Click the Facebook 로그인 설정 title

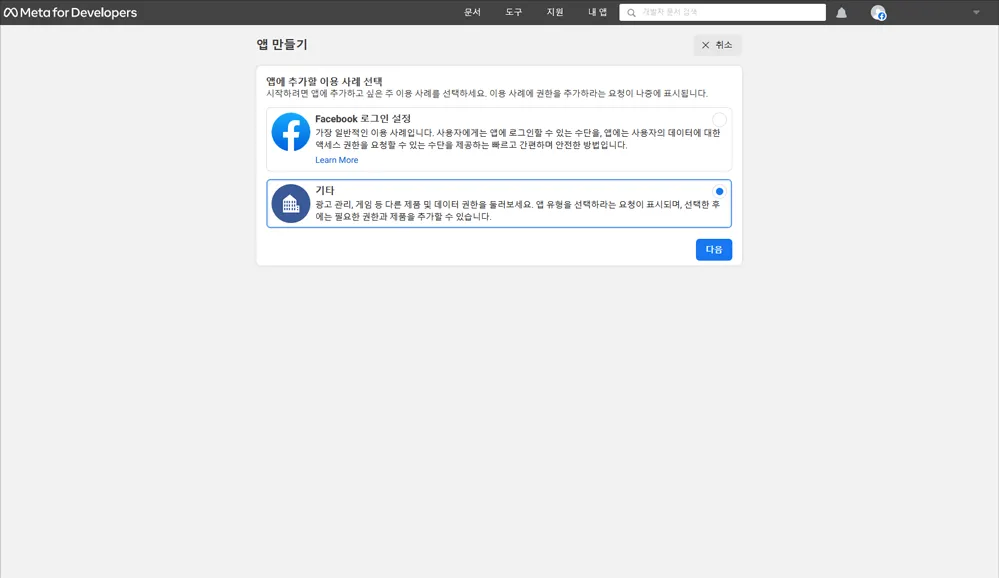(x=363, y=119)
